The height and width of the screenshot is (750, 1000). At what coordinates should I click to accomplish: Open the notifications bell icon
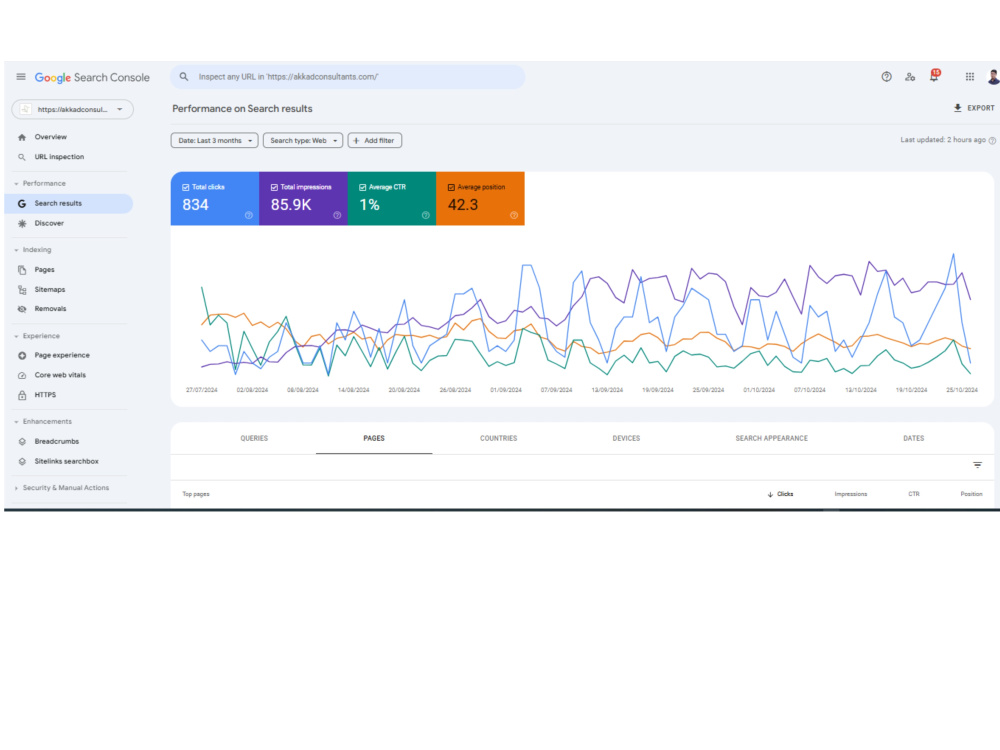tap(934, 76)
